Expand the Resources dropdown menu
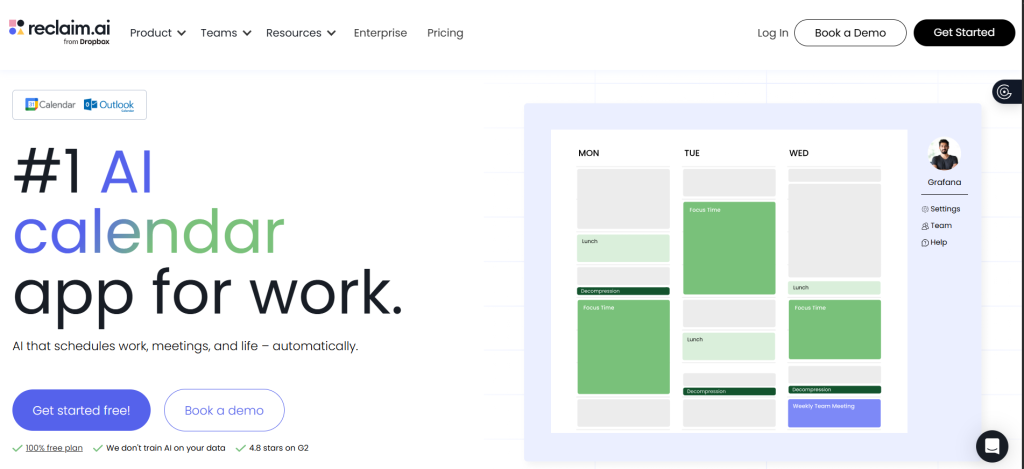1024x469 pixels. tap(300, 33)
